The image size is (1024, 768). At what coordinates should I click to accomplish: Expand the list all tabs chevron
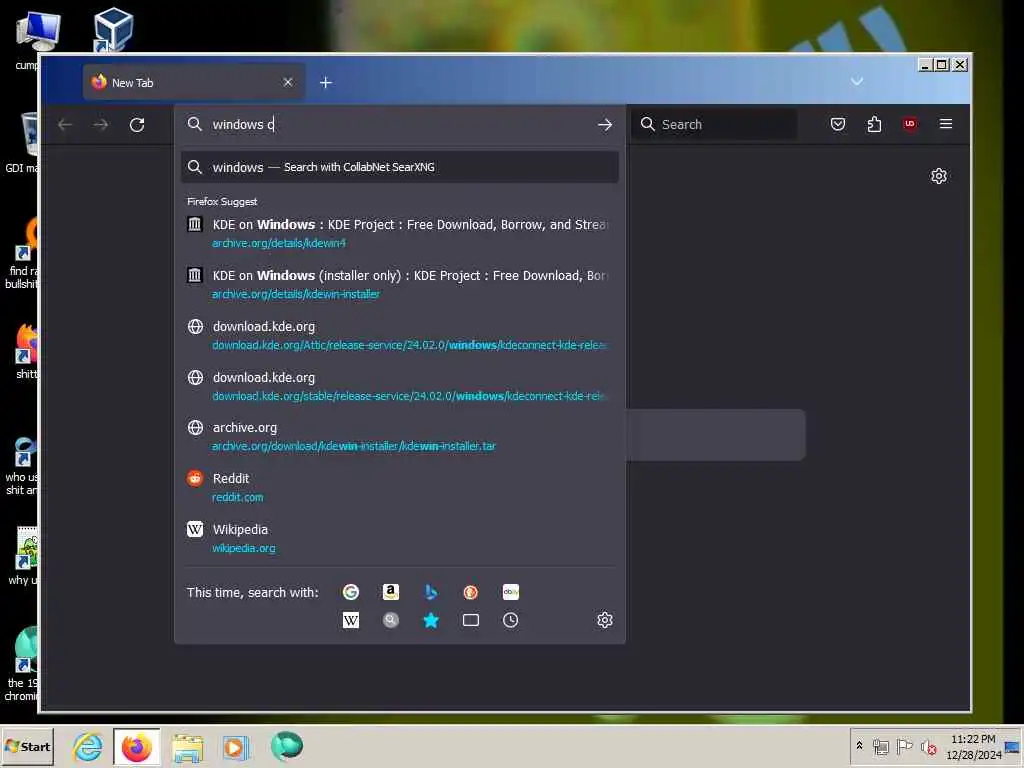point(857,82)
